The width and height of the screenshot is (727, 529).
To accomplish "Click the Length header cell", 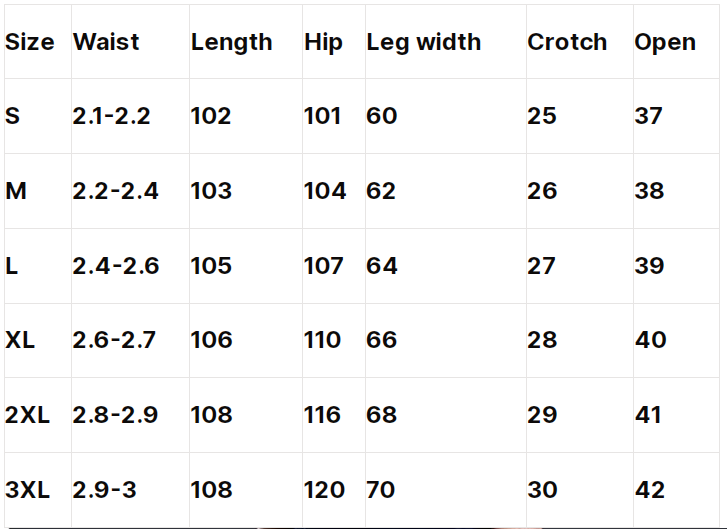I will pos(231,43).
